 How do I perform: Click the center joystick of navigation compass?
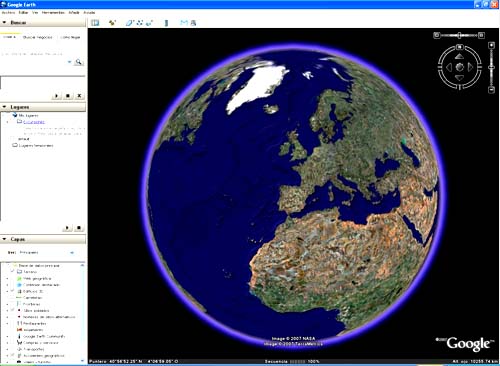pyautogui.click(x=459, y=67)
